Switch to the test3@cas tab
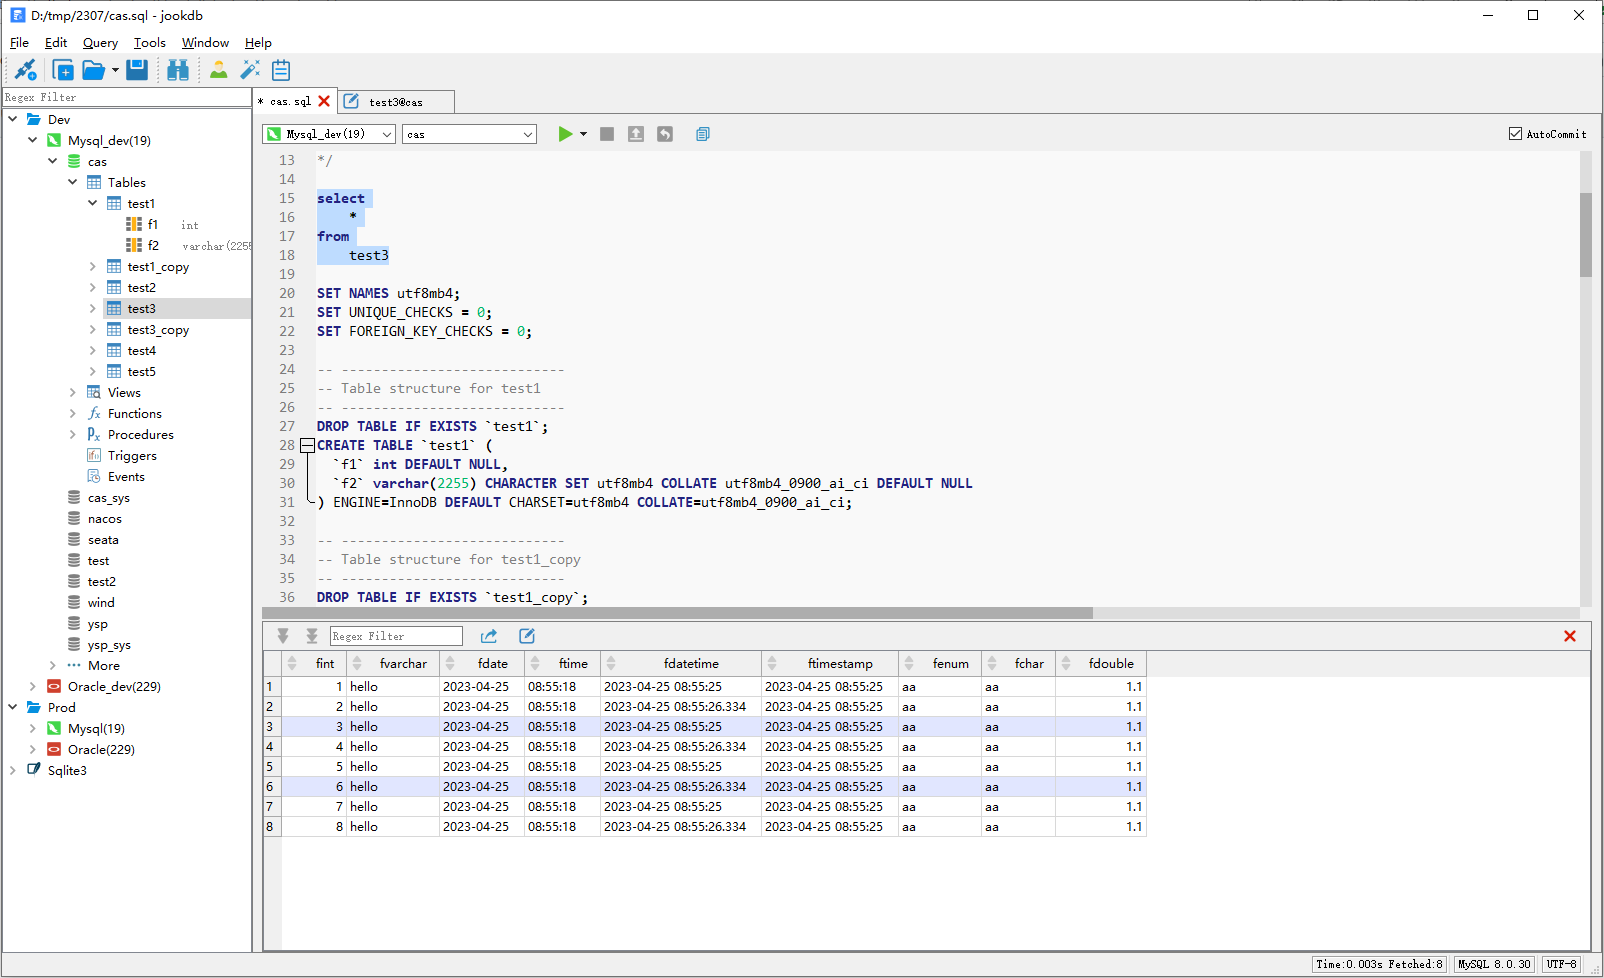The width and height of the screenshot is (1604, 978). tap(396, 102)
